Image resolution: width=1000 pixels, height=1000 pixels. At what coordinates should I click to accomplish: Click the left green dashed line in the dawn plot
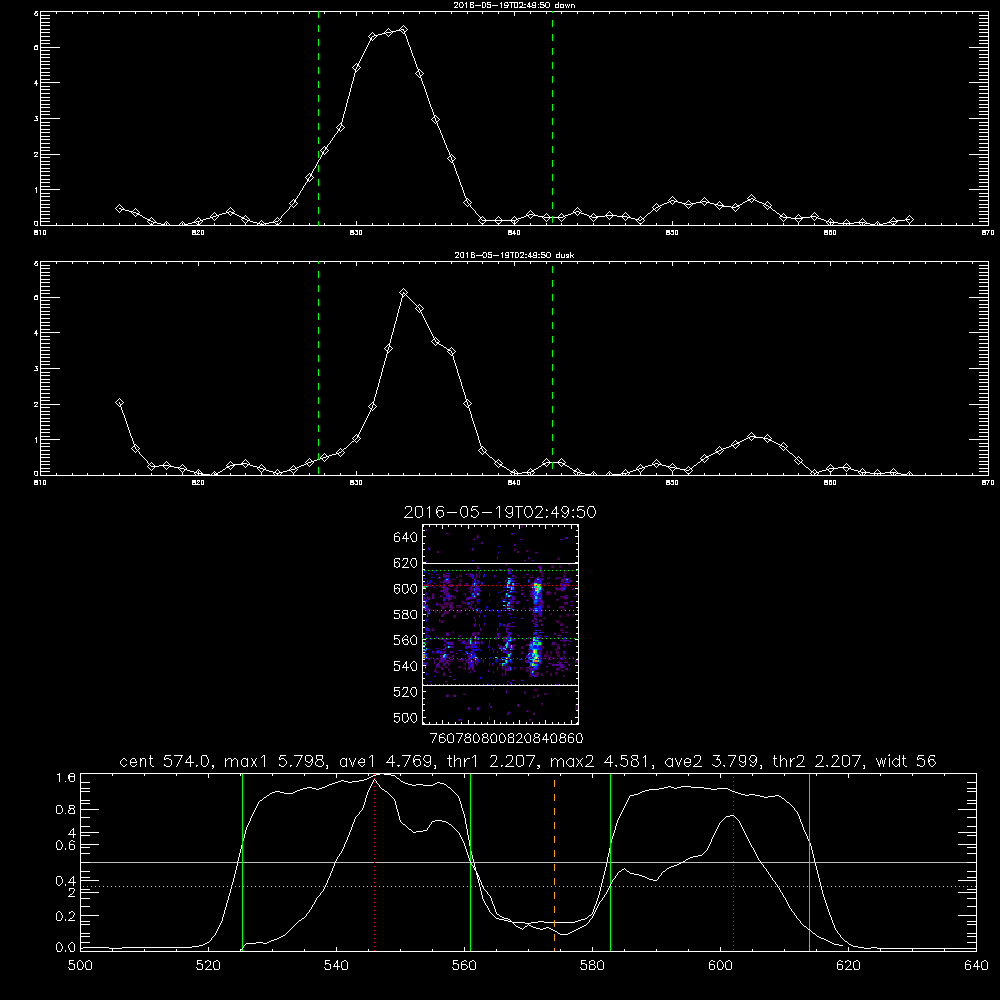318,121
